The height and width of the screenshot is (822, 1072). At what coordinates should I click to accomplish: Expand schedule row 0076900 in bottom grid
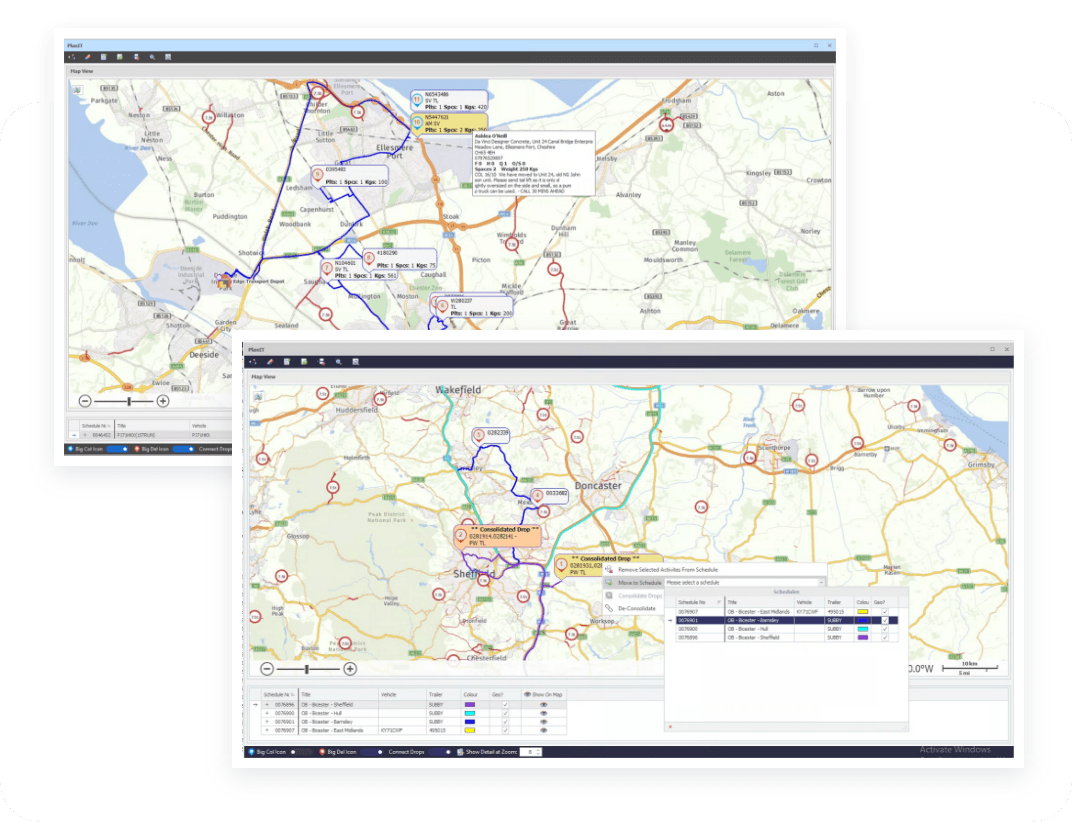coord(266,712)
